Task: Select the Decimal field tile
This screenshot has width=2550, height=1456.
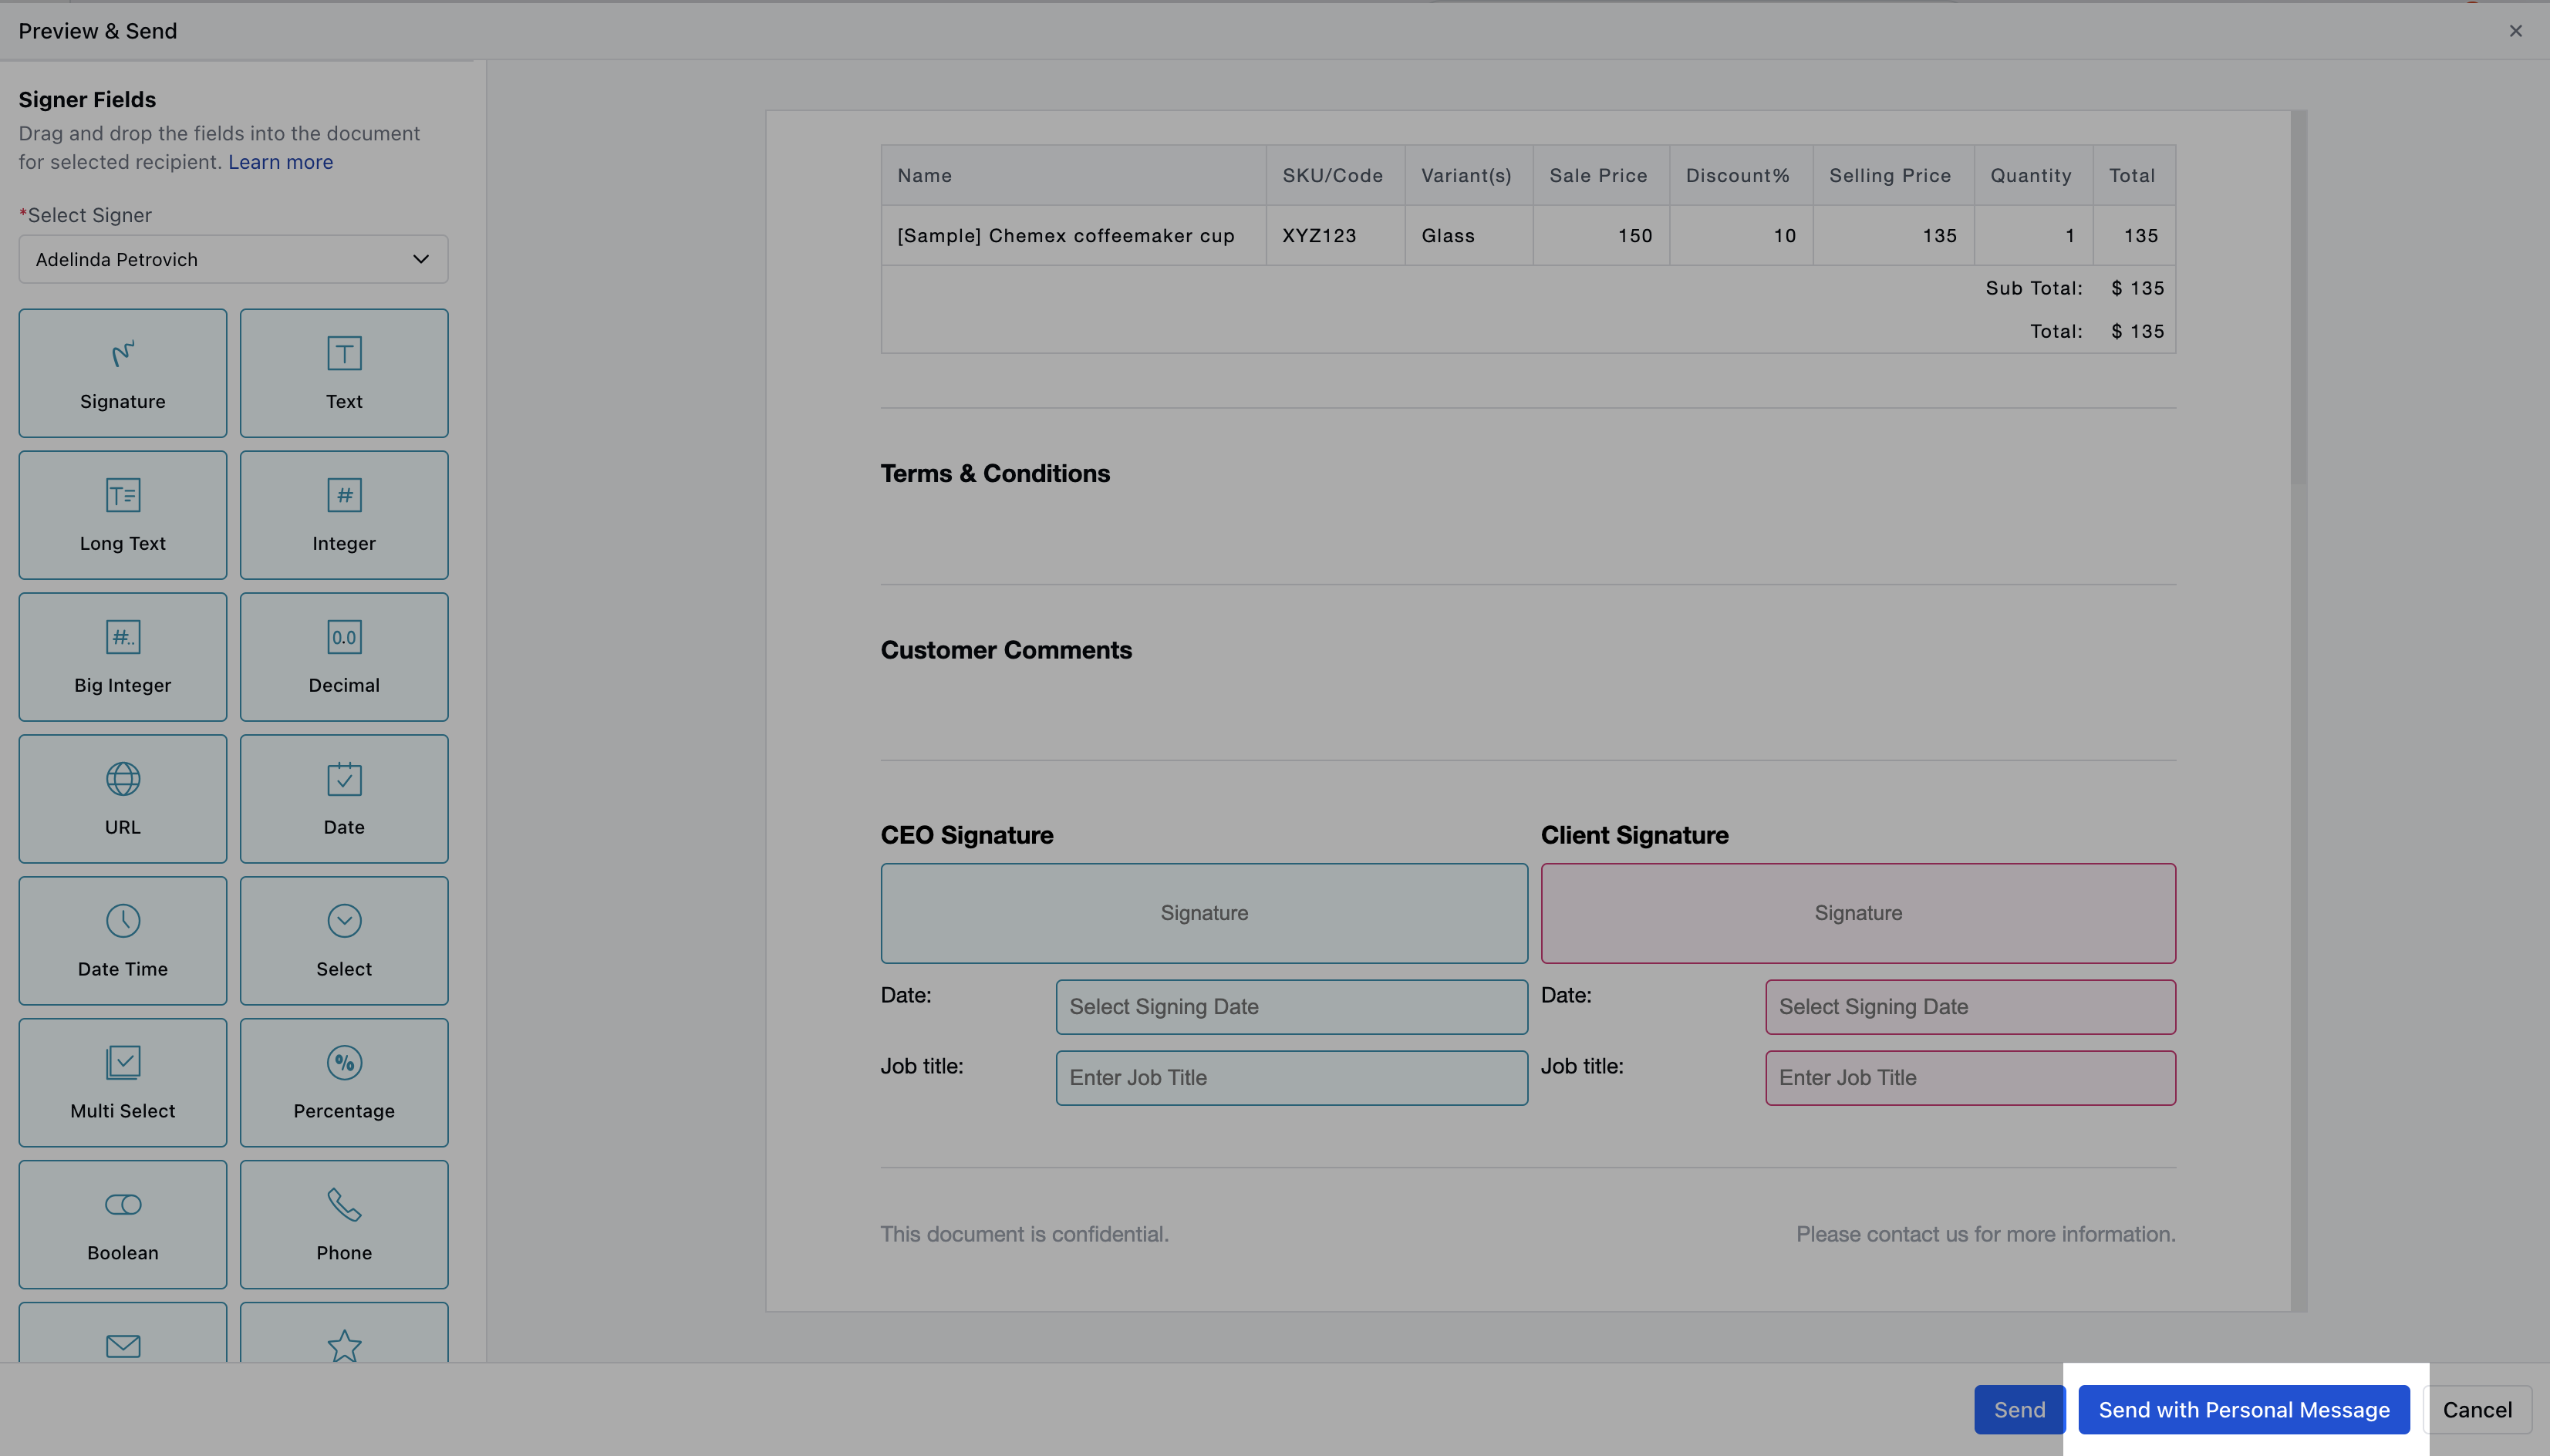Action: pos(344,657)
